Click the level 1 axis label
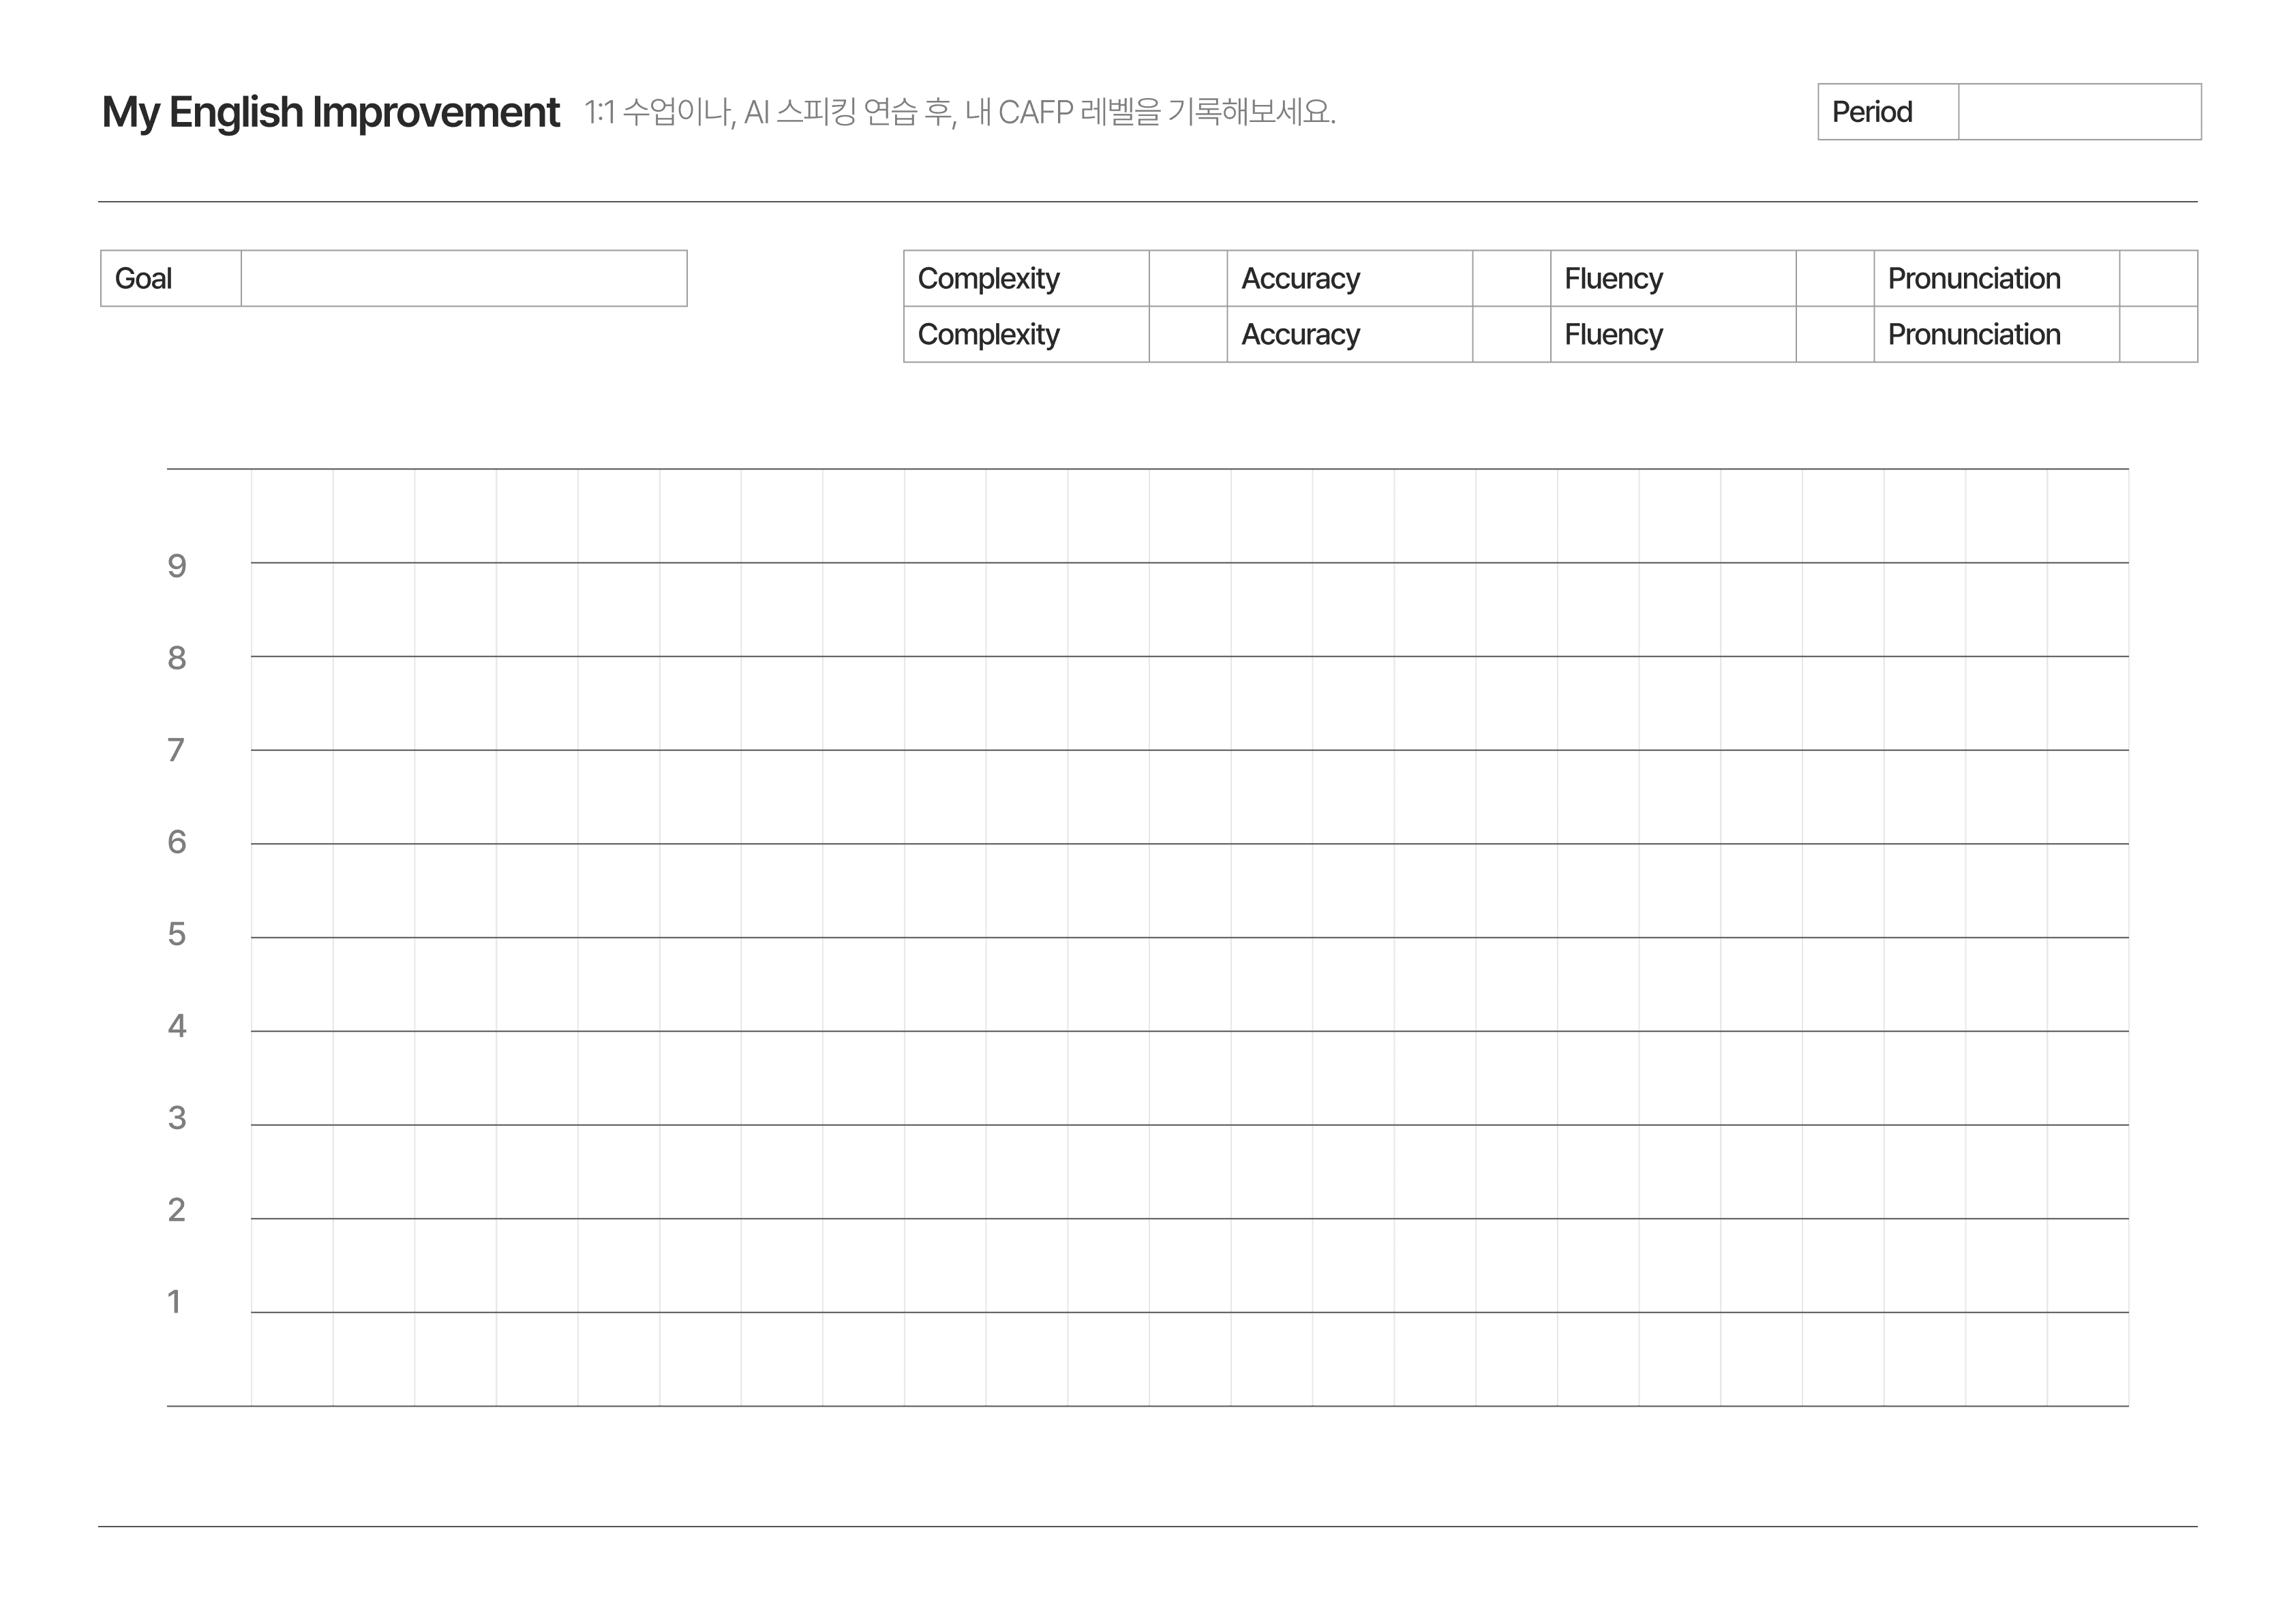The image size is (2296, 1622). pos(175,1302)
